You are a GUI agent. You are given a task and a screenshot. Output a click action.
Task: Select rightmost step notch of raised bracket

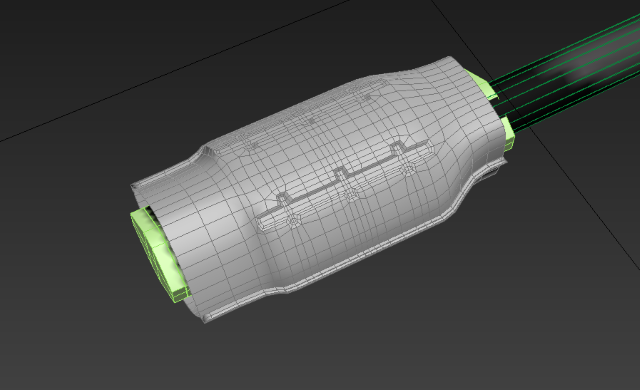398,148
